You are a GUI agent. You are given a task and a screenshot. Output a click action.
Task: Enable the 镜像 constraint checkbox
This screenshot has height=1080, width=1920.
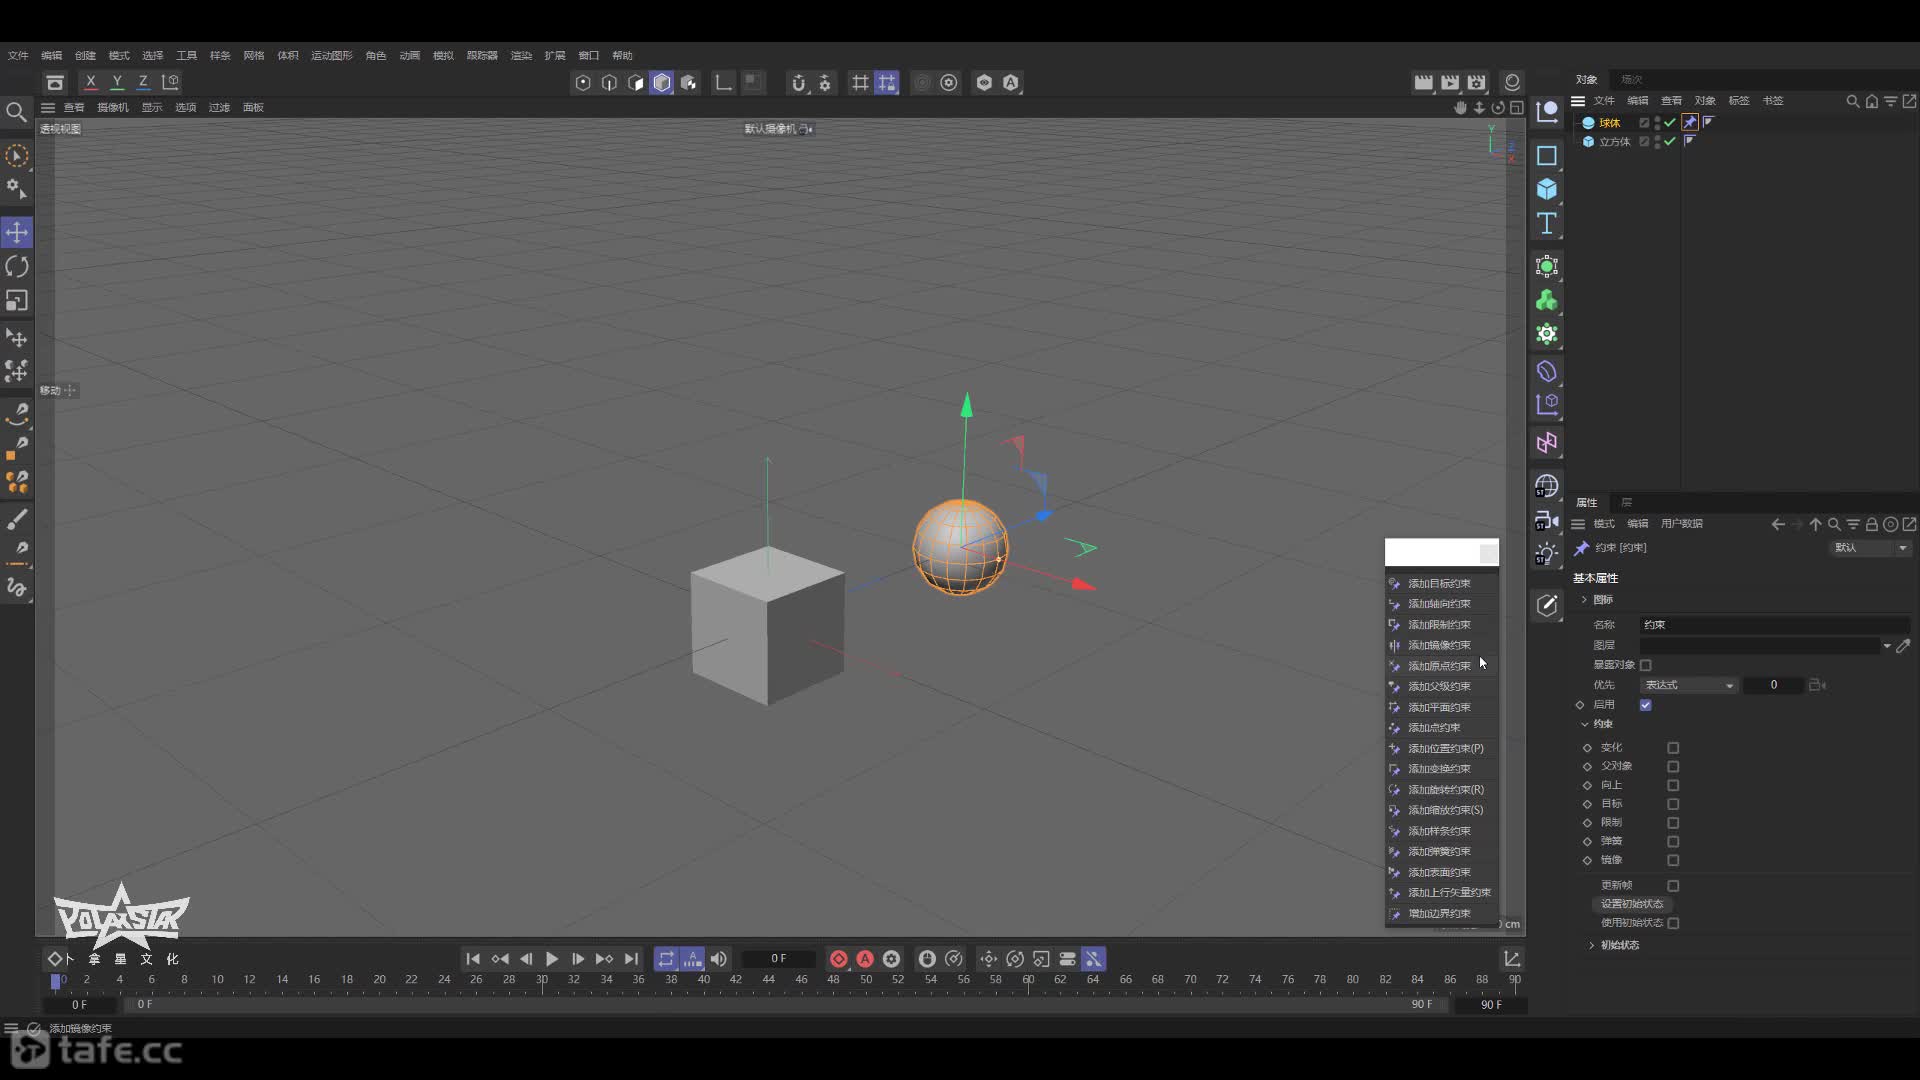click(x=1673, y=860)
